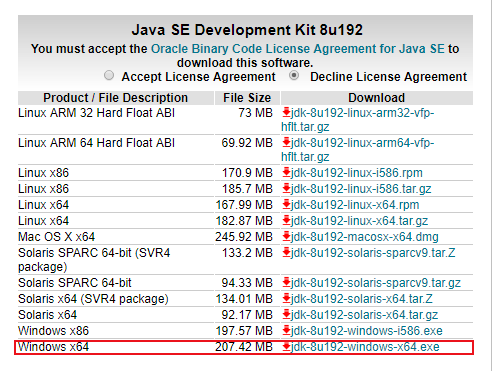Click download icon beside windows-x64.exe
The width and height of the screenshot is (494, 371).
tap(286, 347)
